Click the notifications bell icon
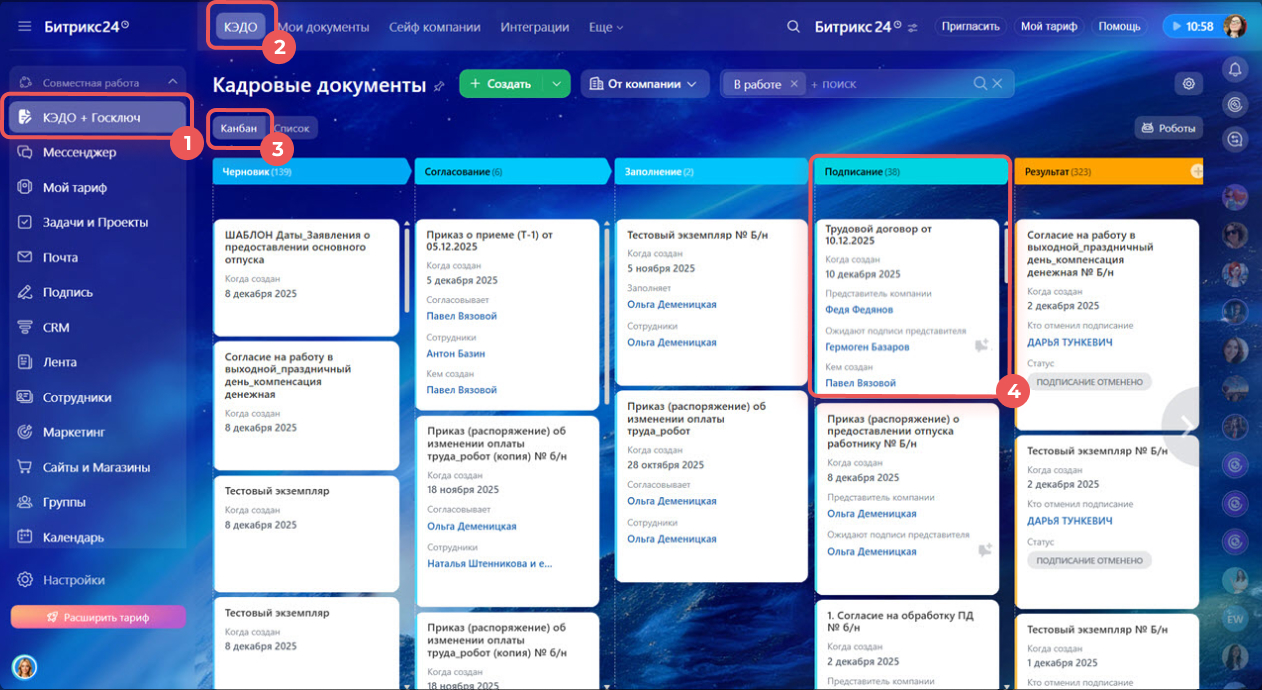Image resolution: width=1262 pixels, height=690 pixels. tap(1236, 69)
